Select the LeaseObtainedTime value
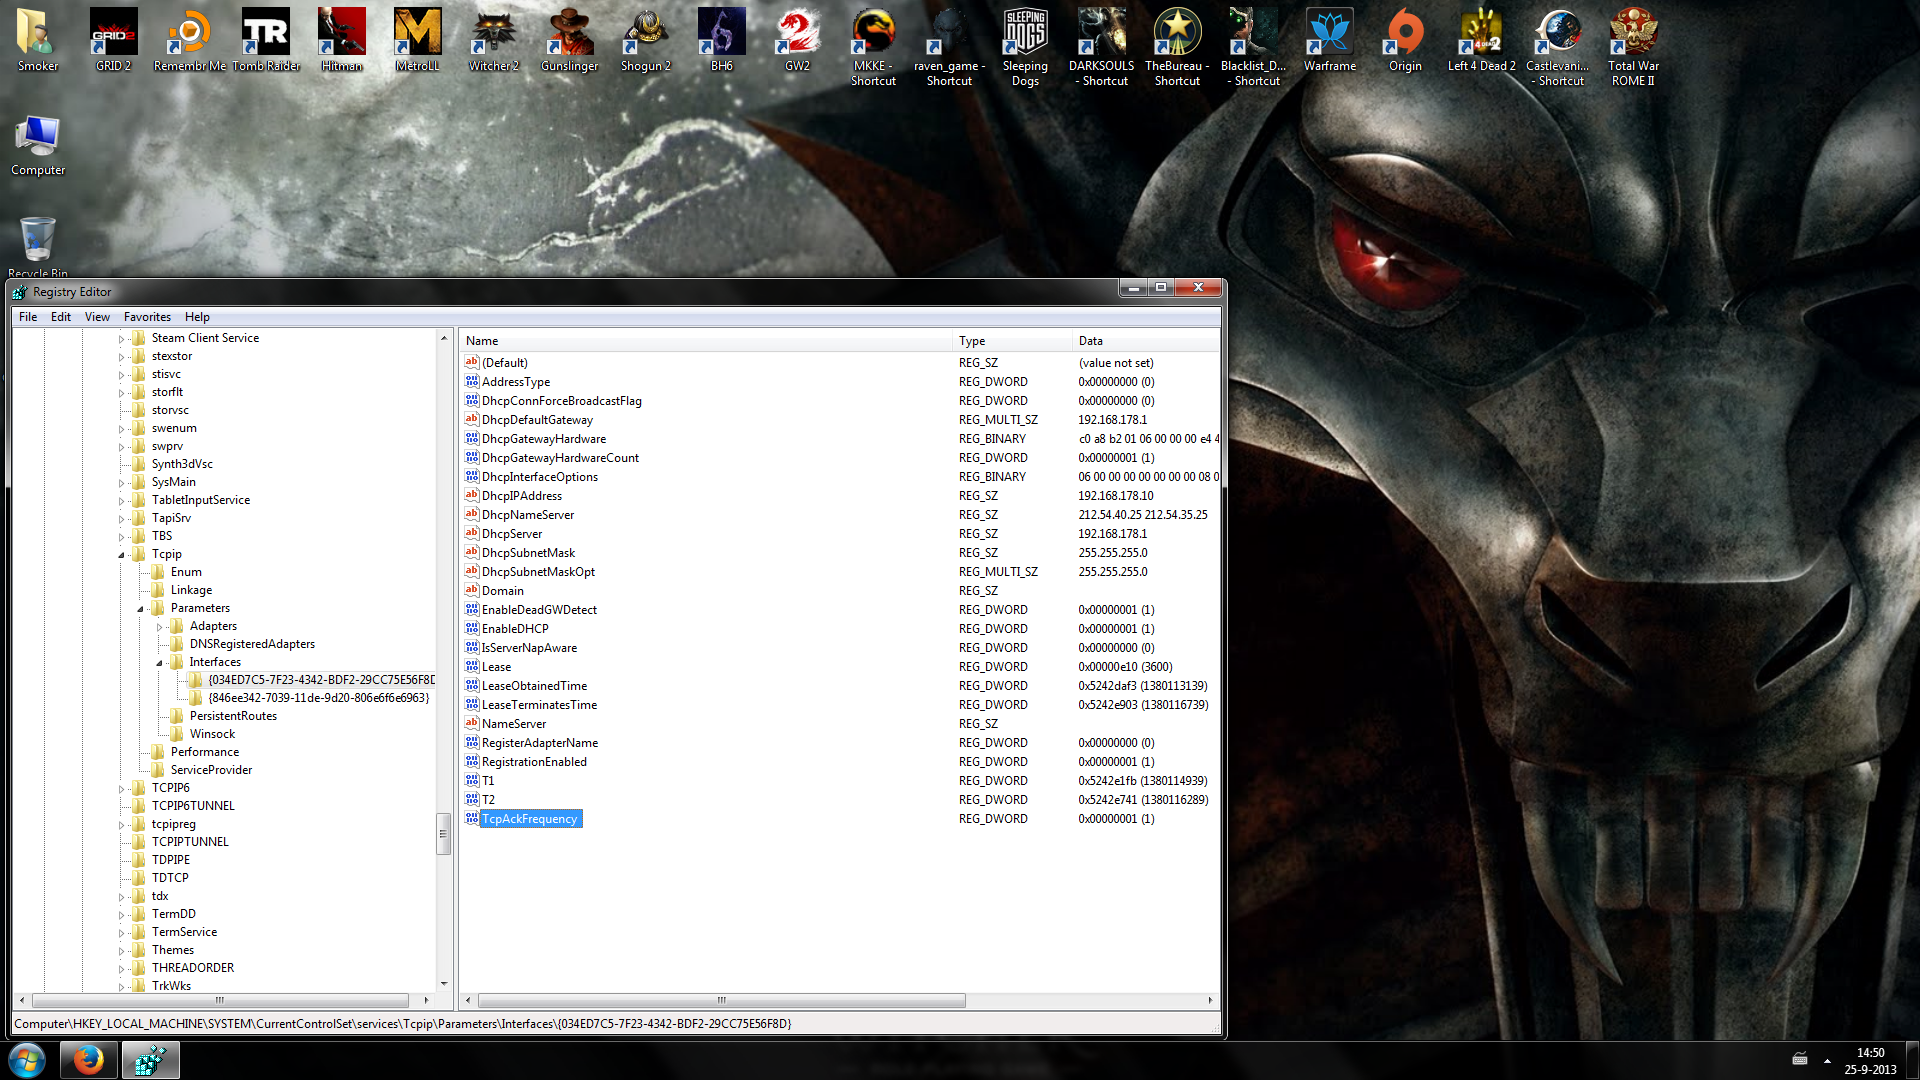This screenshot has width=1920, height=1080. pyautogui.click(x=534, y=686)
